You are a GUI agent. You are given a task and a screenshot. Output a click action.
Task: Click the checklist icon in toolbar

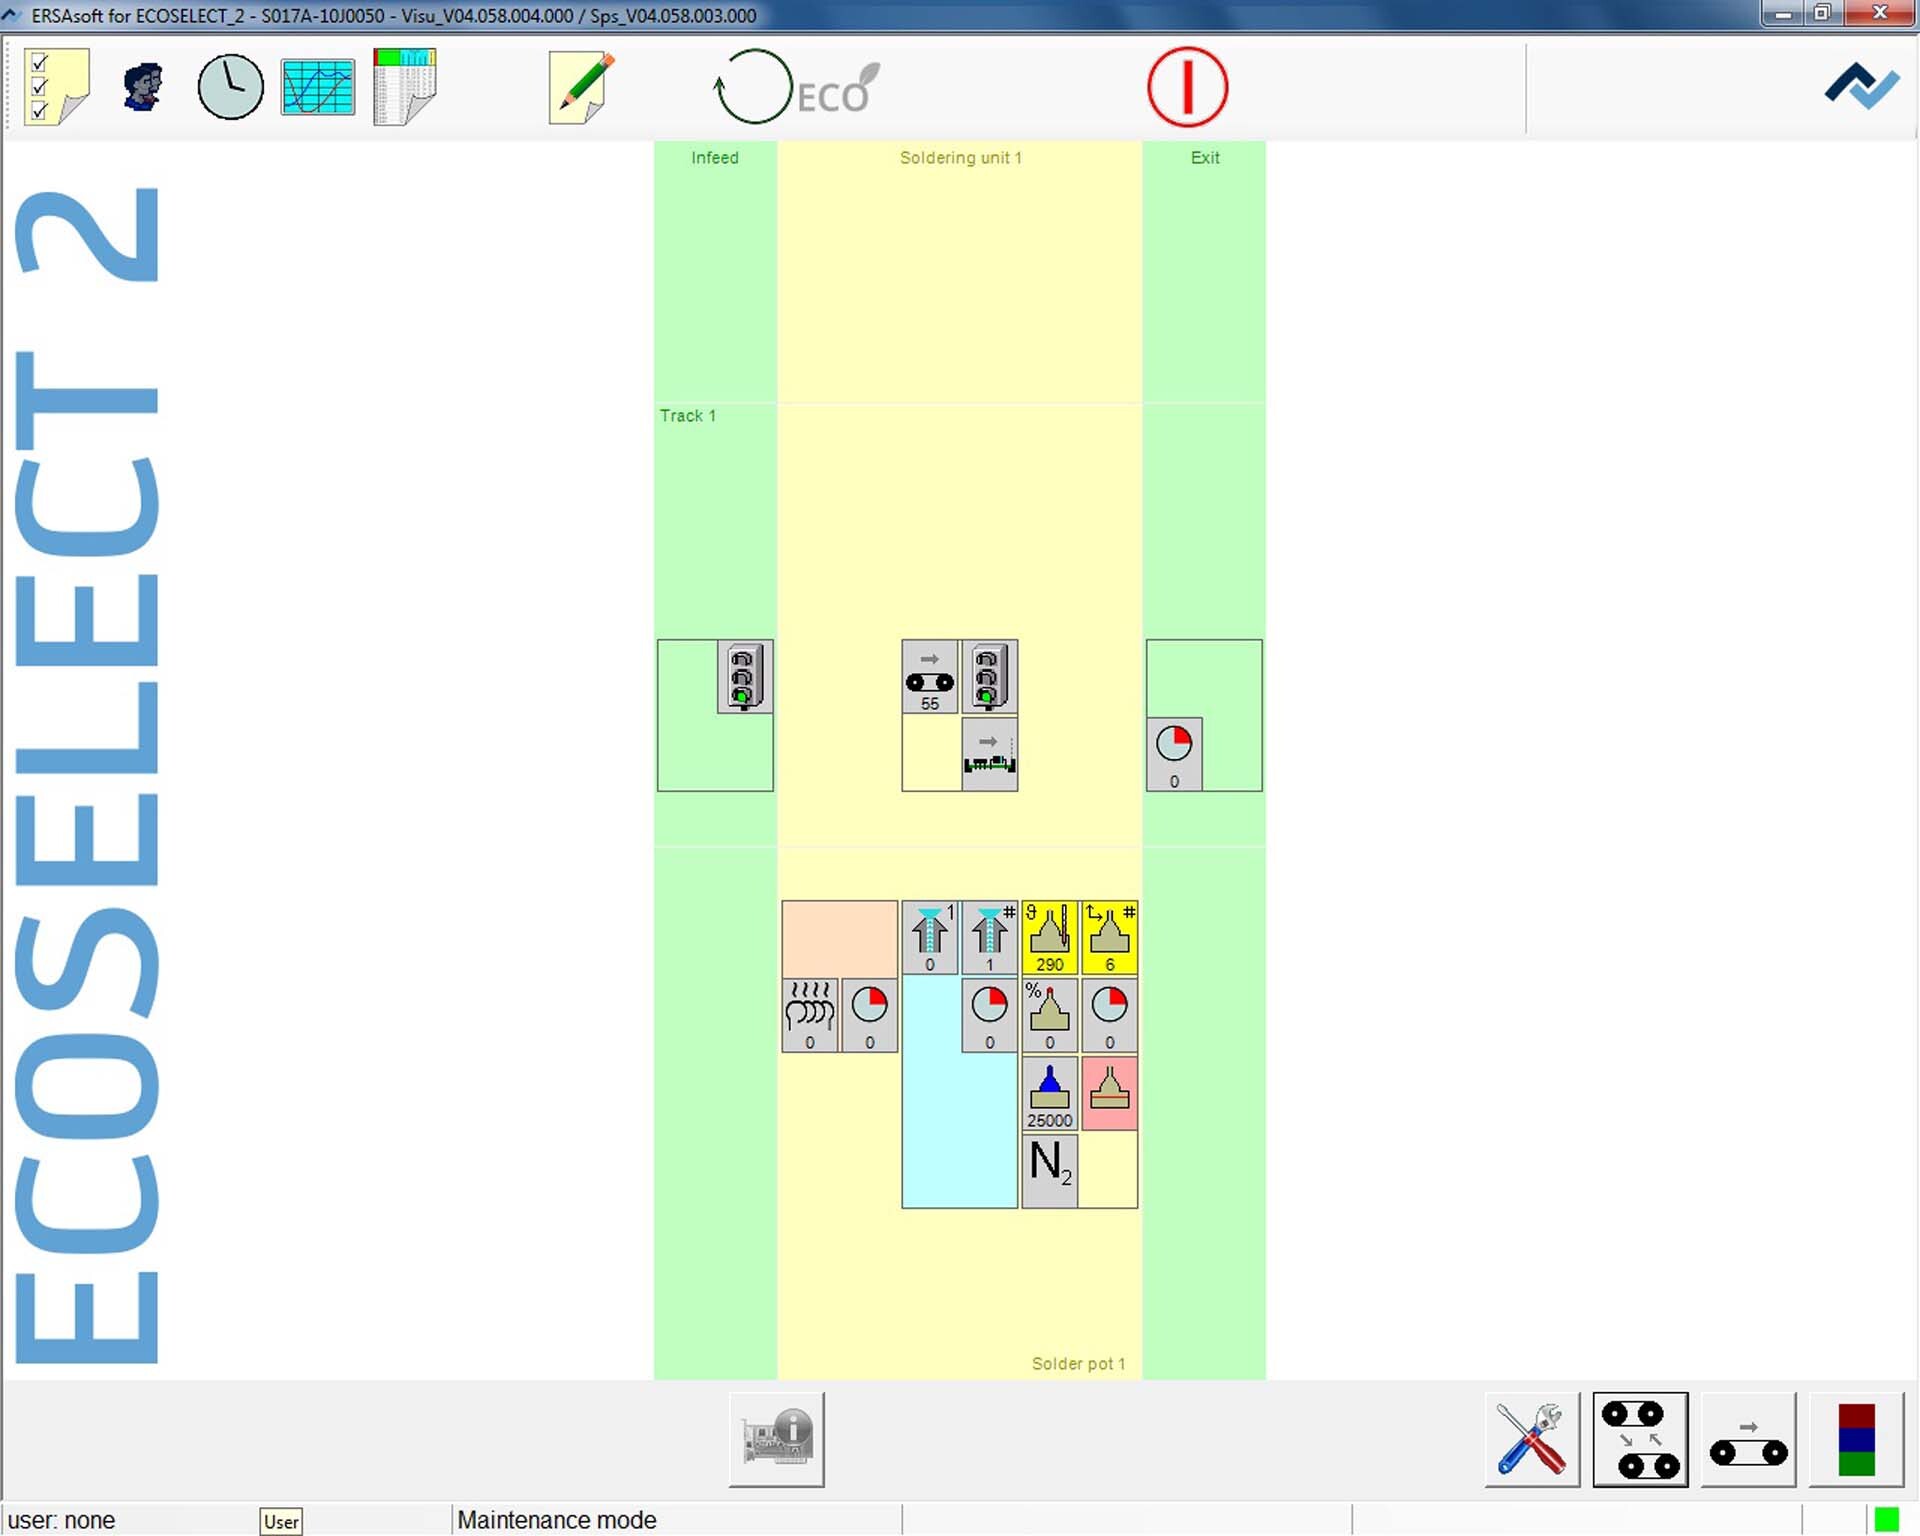point(53,86)
